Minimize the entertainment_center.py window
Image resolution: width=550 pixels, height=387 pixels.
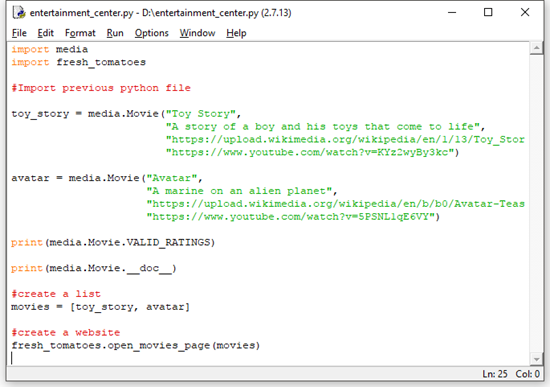coord(452,13)
